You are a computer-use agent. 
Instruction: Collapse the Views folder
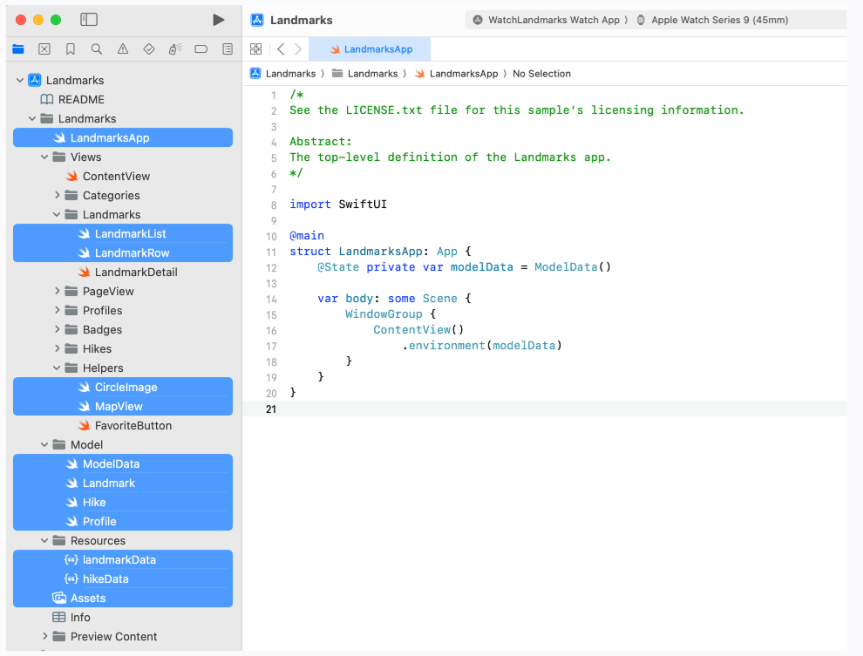pyautogui.click(x=45, y=157)
